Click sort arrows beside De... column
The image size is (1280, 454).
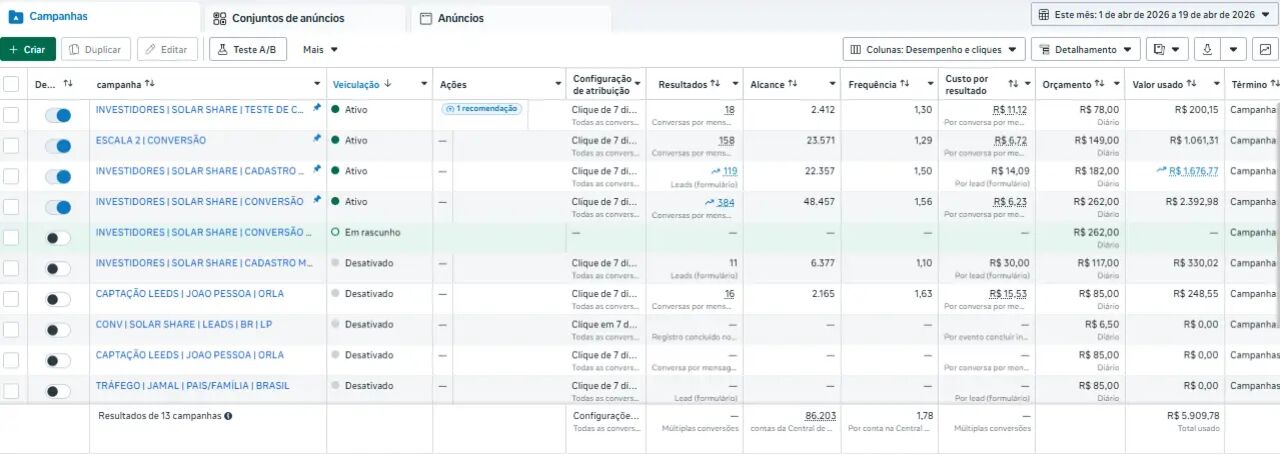tap(68, 84)
